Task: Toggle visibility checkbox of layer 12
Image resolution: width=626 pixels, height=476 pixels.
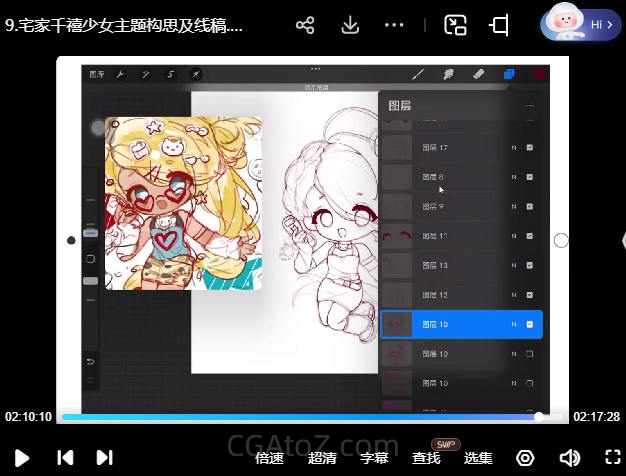Action: (529, 295)
